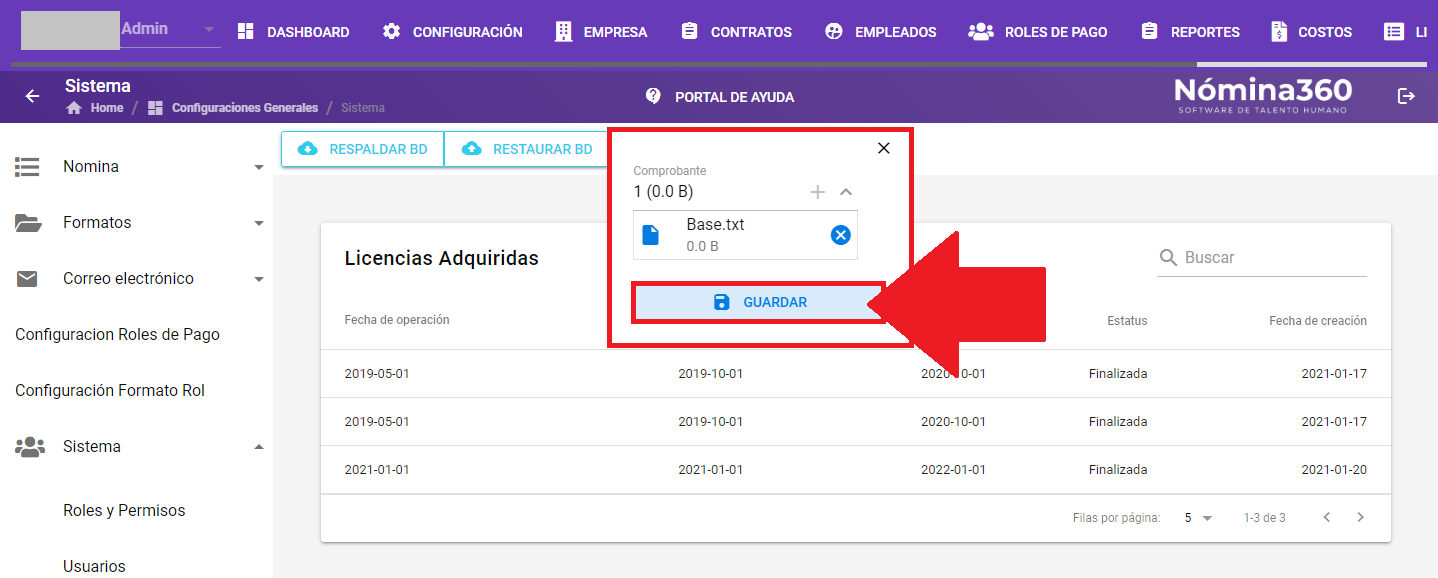Go to the next table page
The image size is (1438, 578).
pyautogui.click(x=1360, y=518)
